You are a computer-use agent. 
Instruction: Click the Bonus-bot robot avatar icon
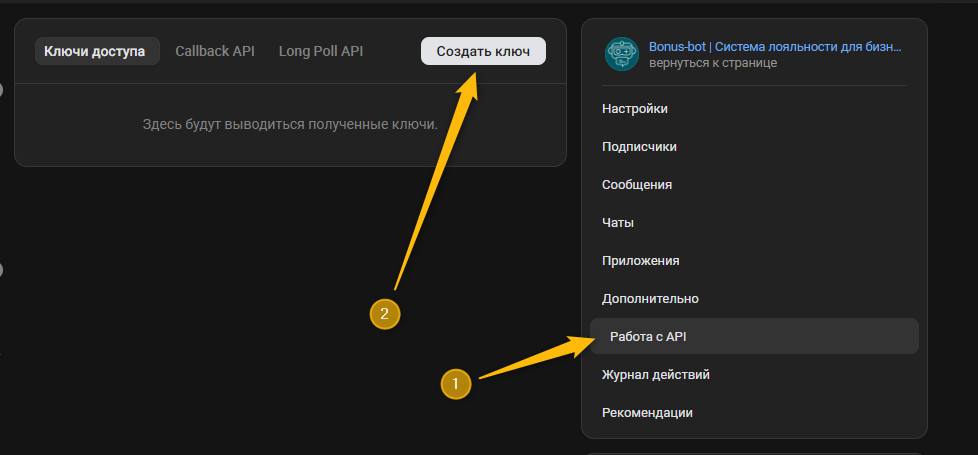tap(621, 54)
